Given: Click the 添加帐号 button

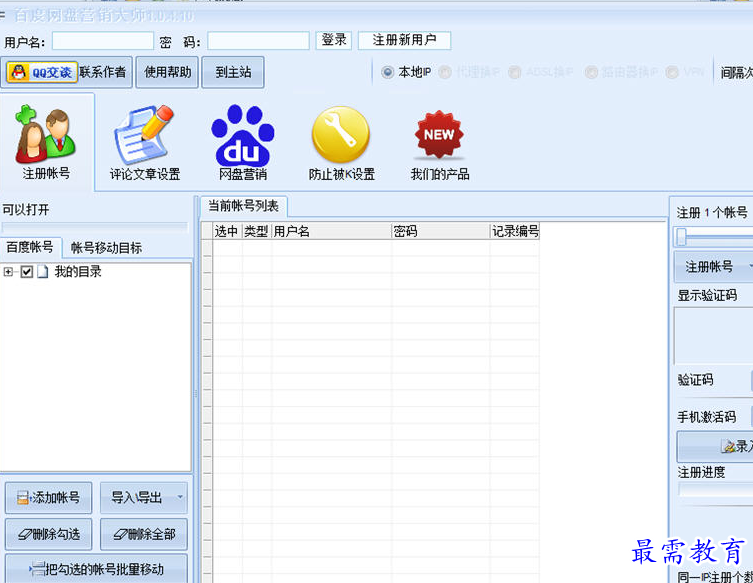Looking at the screenshot, I should (x=49, y=498).
